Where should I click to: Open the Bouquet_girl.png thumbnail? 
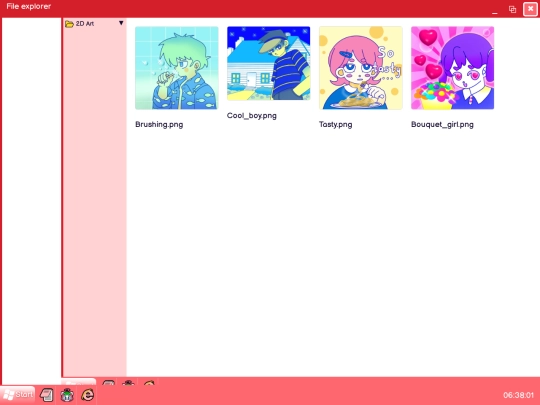(453, 68)
